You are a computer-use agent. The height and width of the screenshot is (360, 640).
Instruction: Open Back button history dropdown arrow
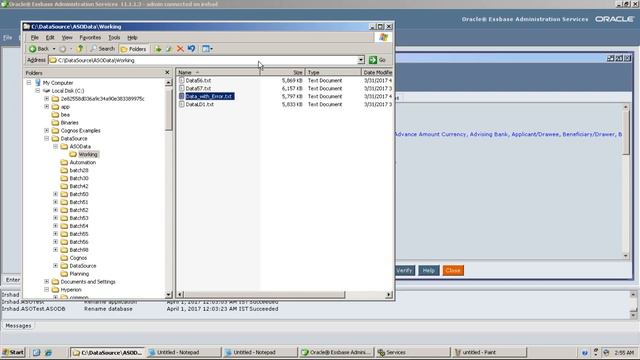(54, 49)
